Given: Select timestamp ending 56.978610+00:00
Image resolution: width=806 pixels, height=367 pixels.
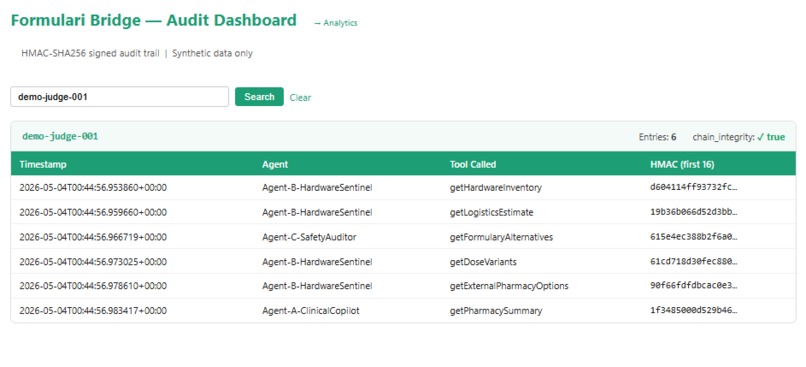Looking at the screenshot, I should pyautogui.click(x=93, y=285).
